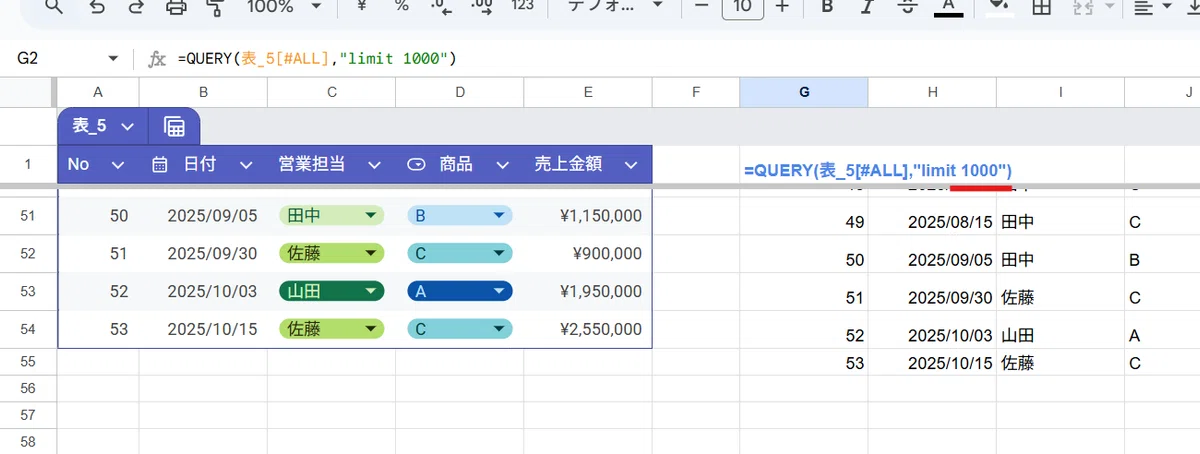Screen dimensions: 1200x454
Task: Print the spreadsheet
Action: click(x=176, y=6)
